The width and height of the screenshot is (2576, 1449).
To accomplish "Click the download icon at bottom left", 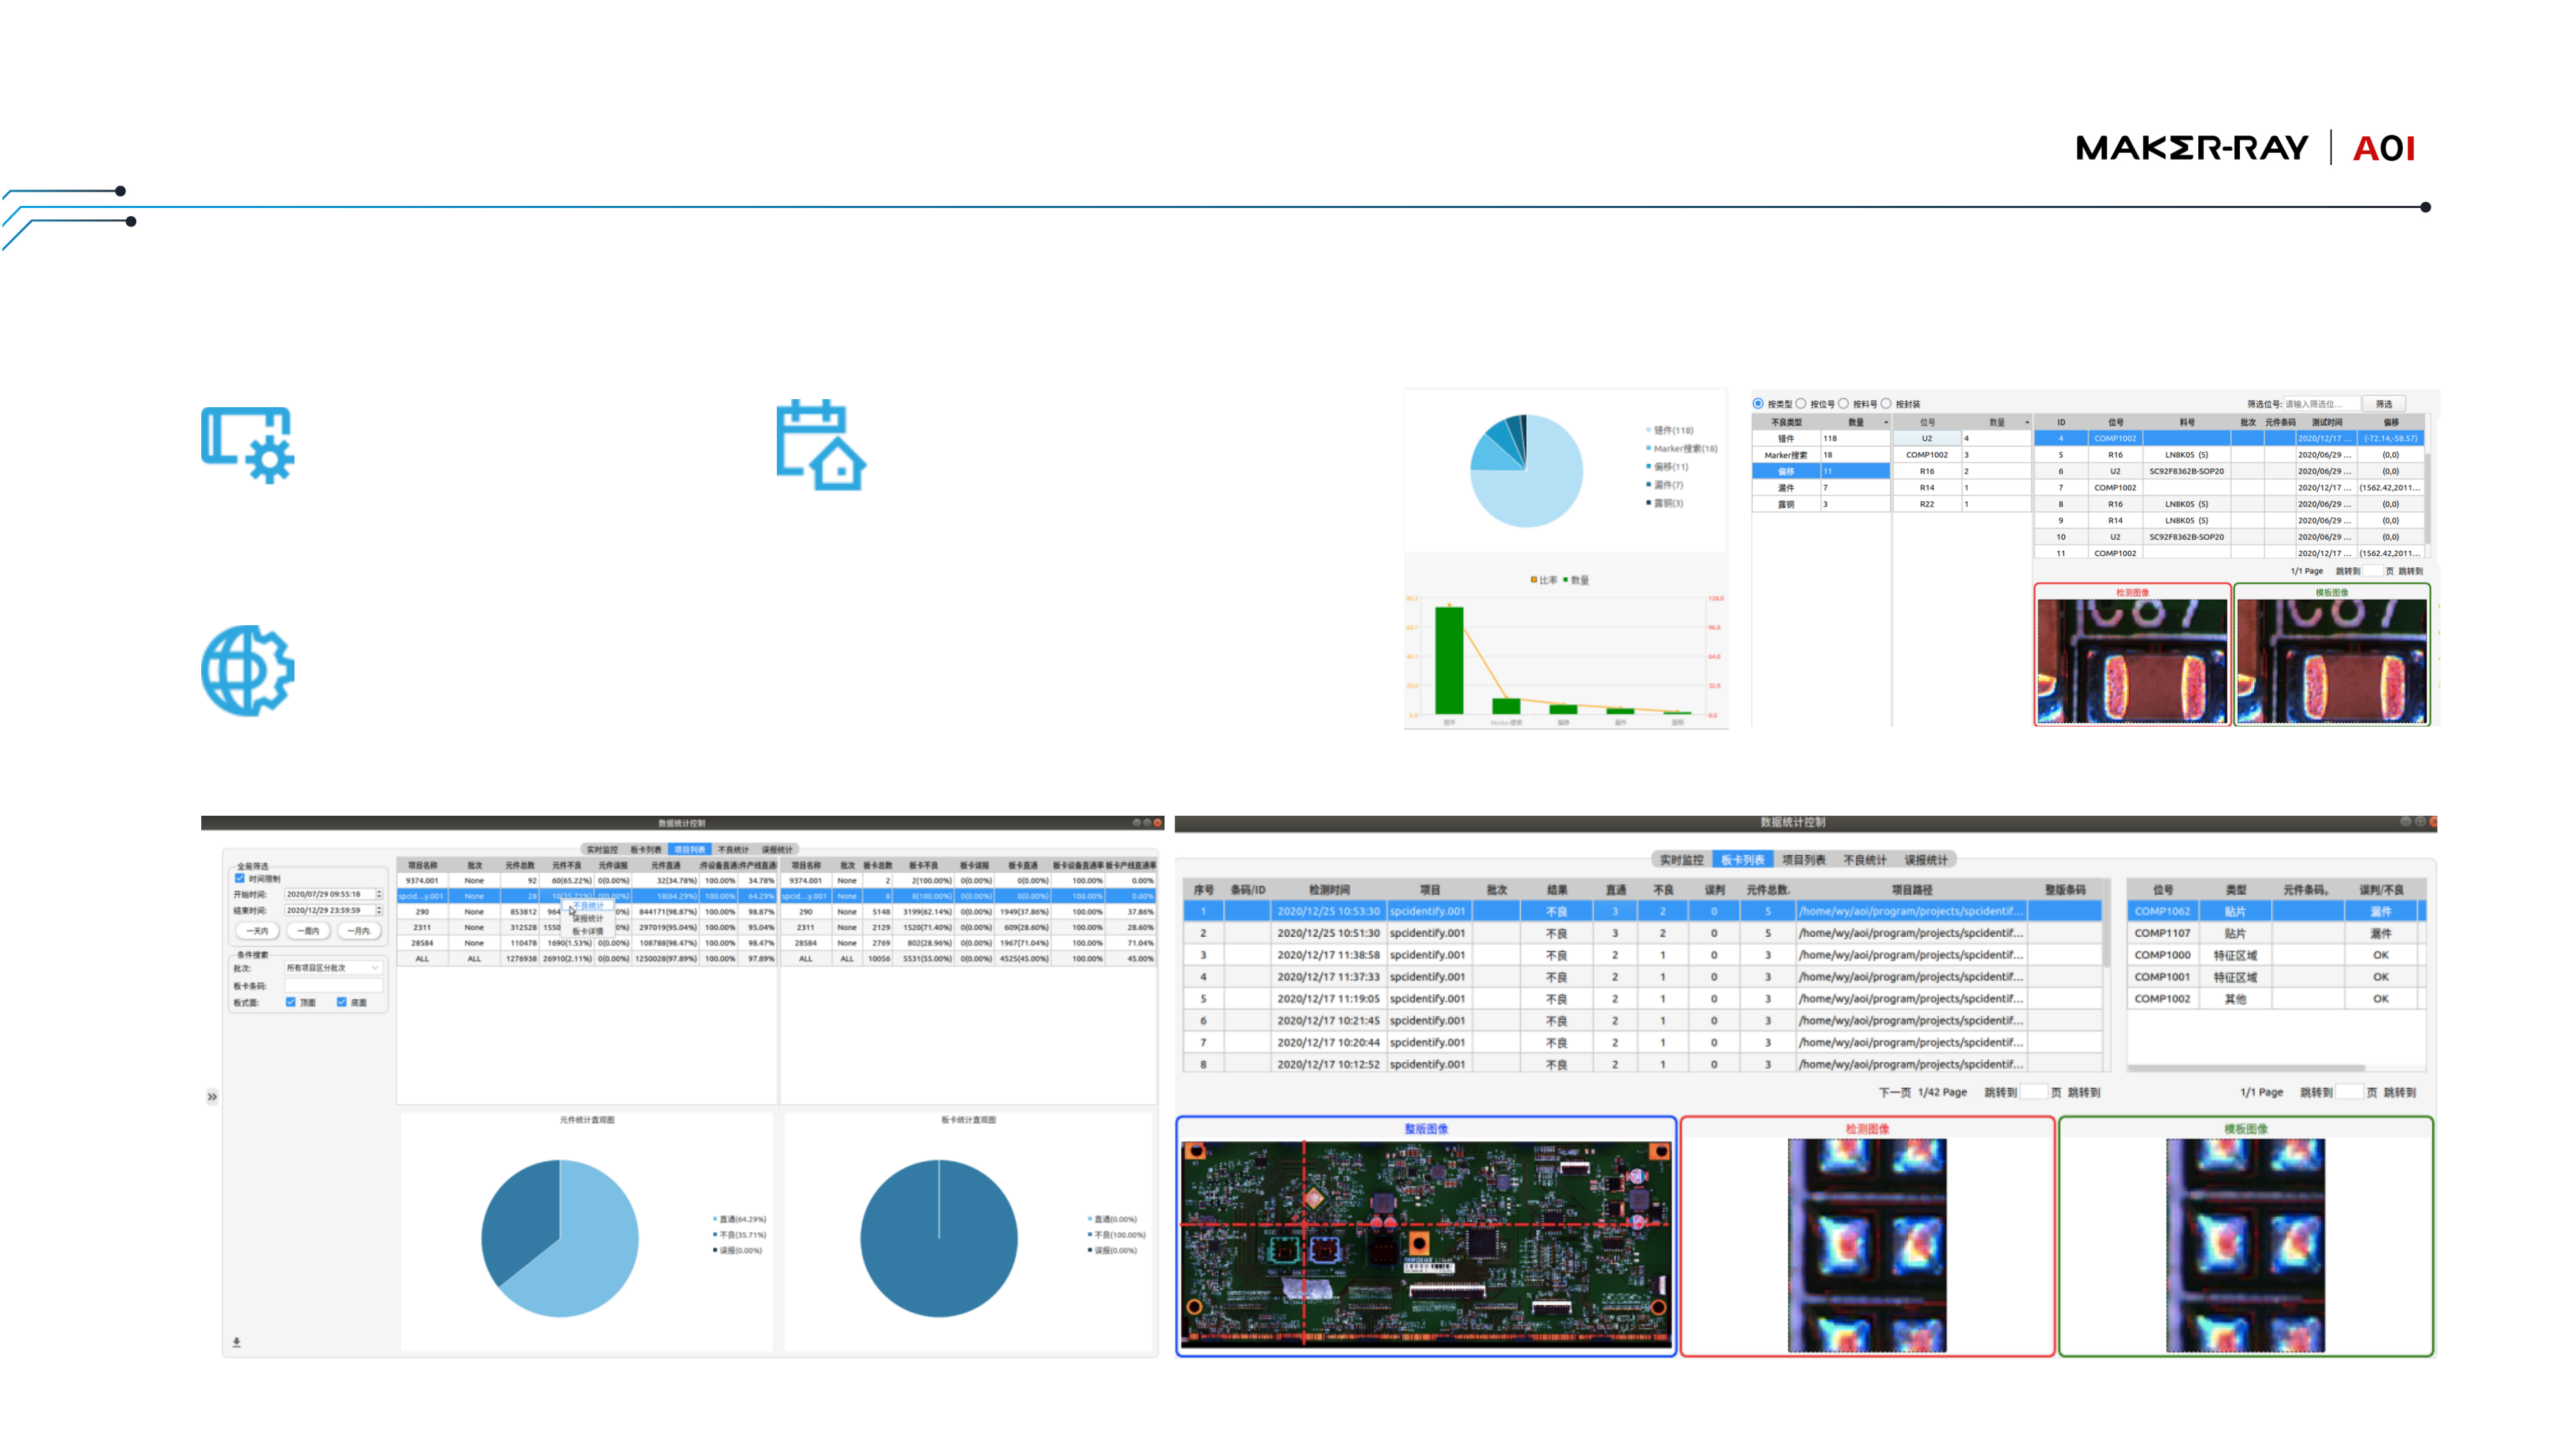I will click(237, 1342).
